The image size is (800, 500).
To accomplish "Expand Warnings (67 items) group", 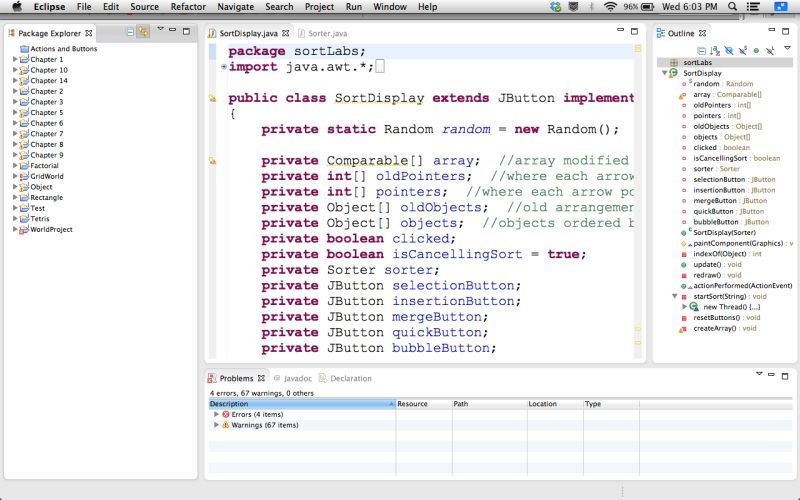I will pos(216,425).
